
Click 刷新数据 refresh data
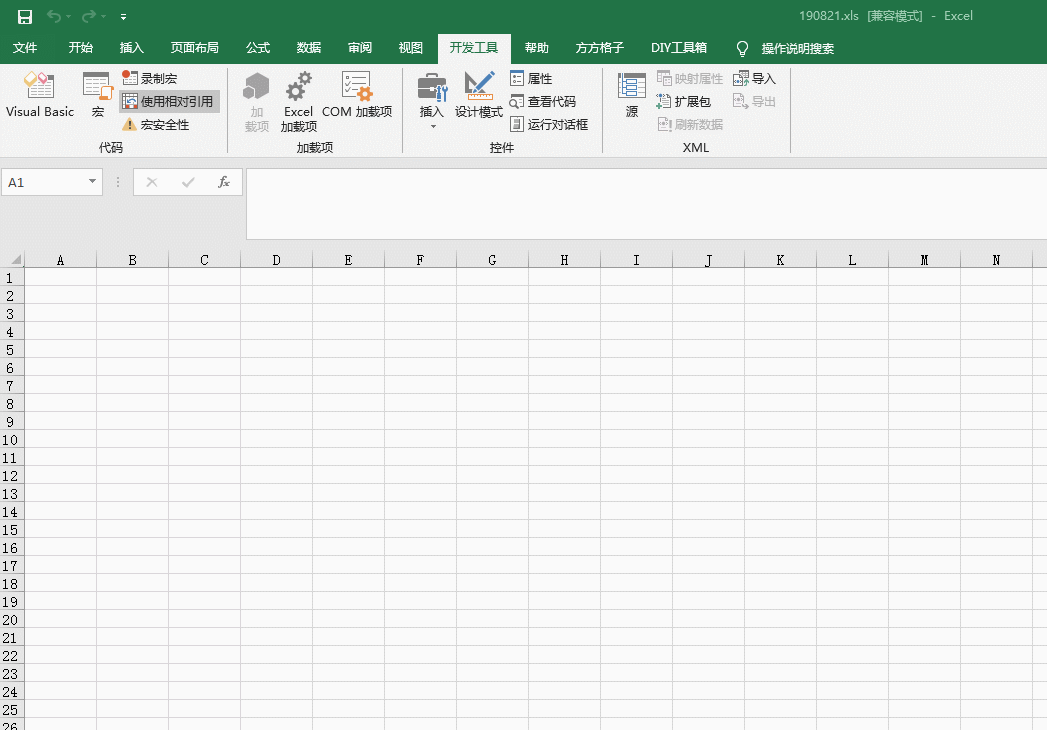click(690, 124)
